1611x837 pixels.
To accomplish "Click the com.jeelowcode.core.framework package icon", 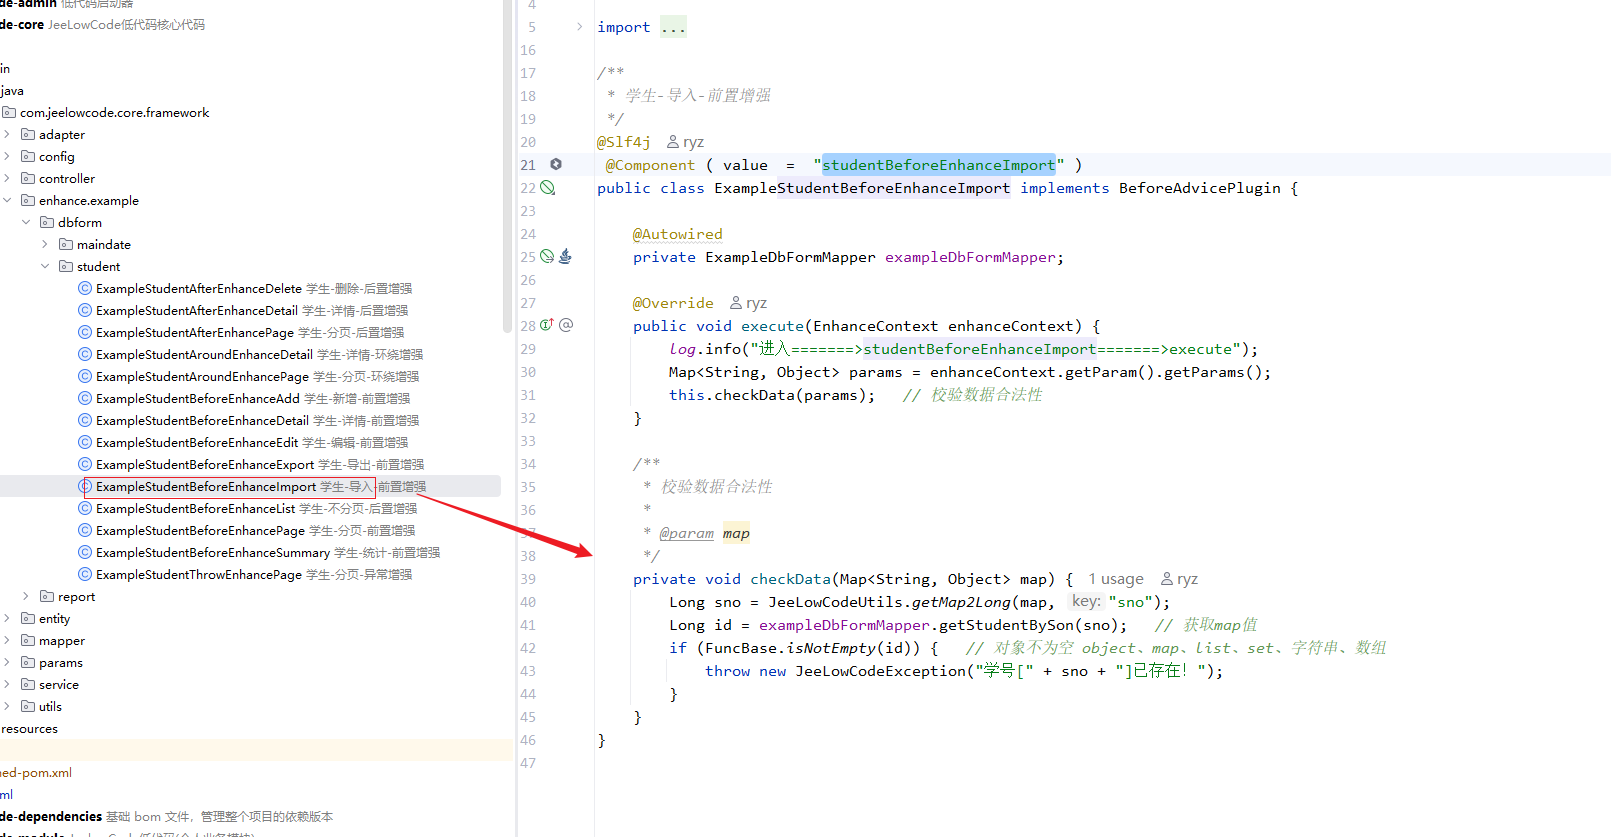I will [x=9, y=112].
